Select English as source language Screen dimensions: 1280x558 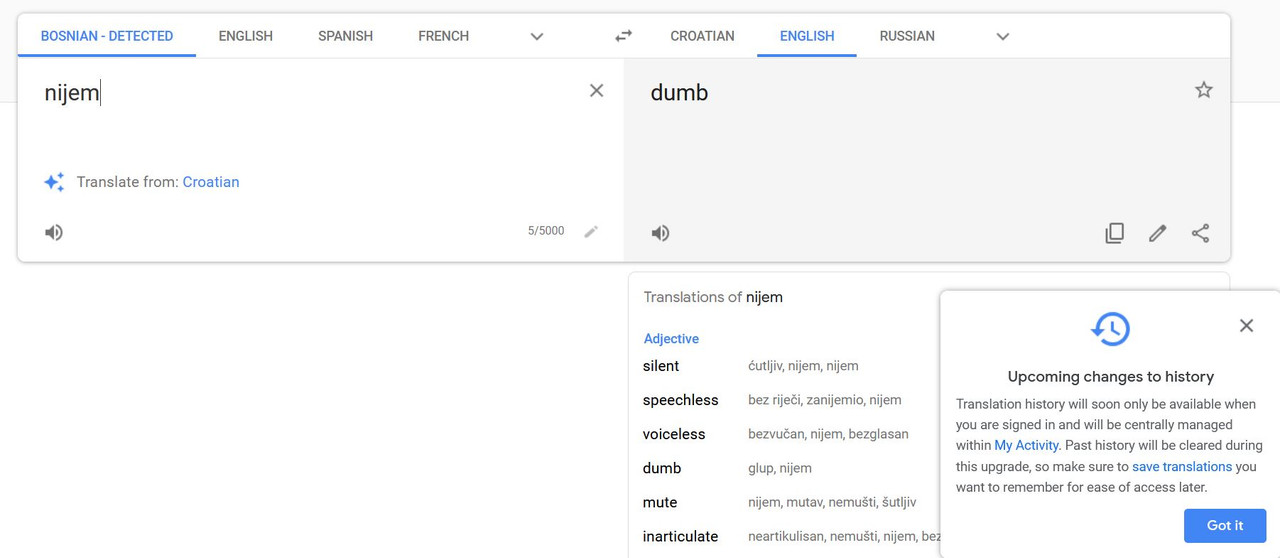246,36
